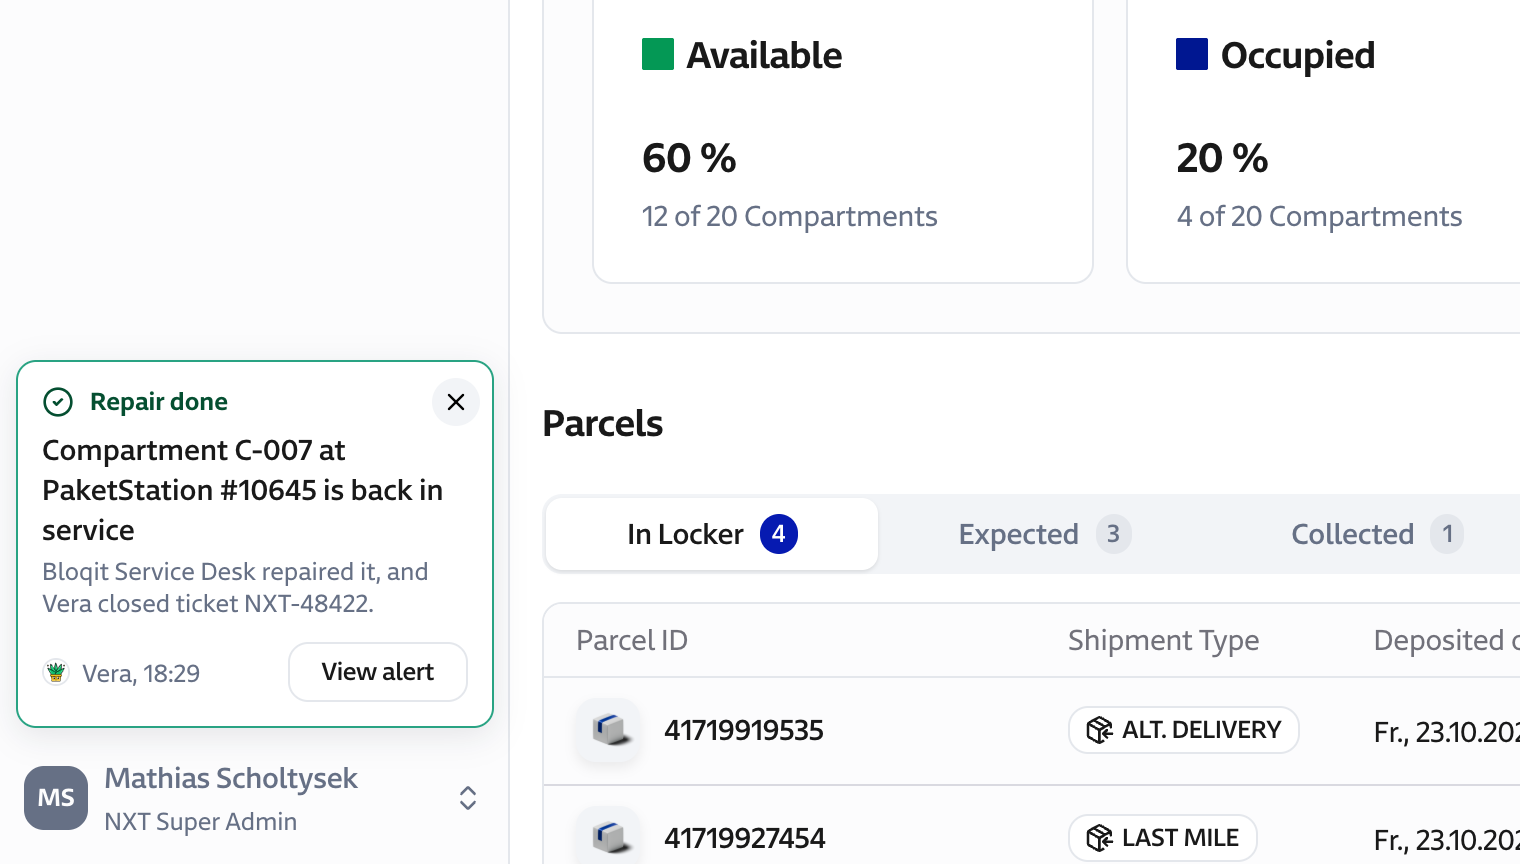Open parcel ID 41719927454
The width and height of the screenshot is (1520, 864).
(x=745, y=838)
